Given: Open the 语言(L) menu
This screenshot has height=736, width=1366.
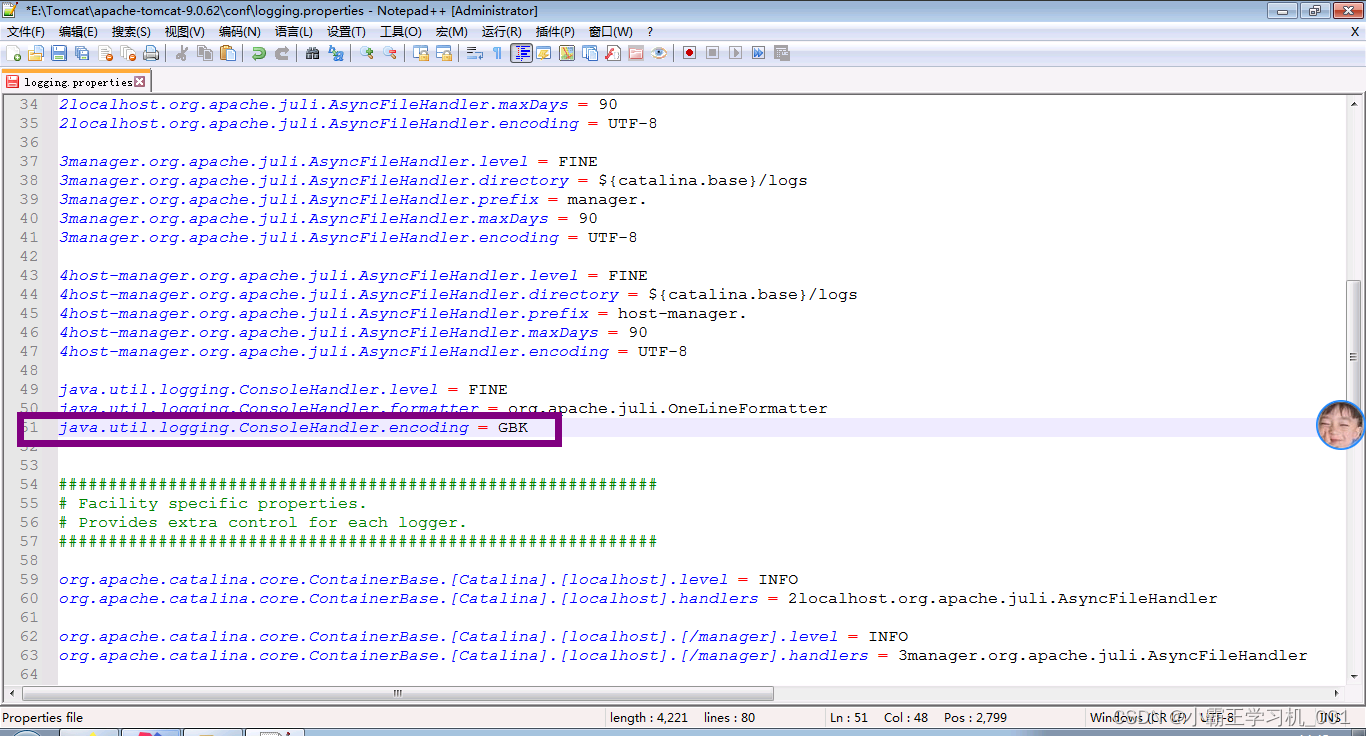Looking at the screenshot, I should point(294,32).
